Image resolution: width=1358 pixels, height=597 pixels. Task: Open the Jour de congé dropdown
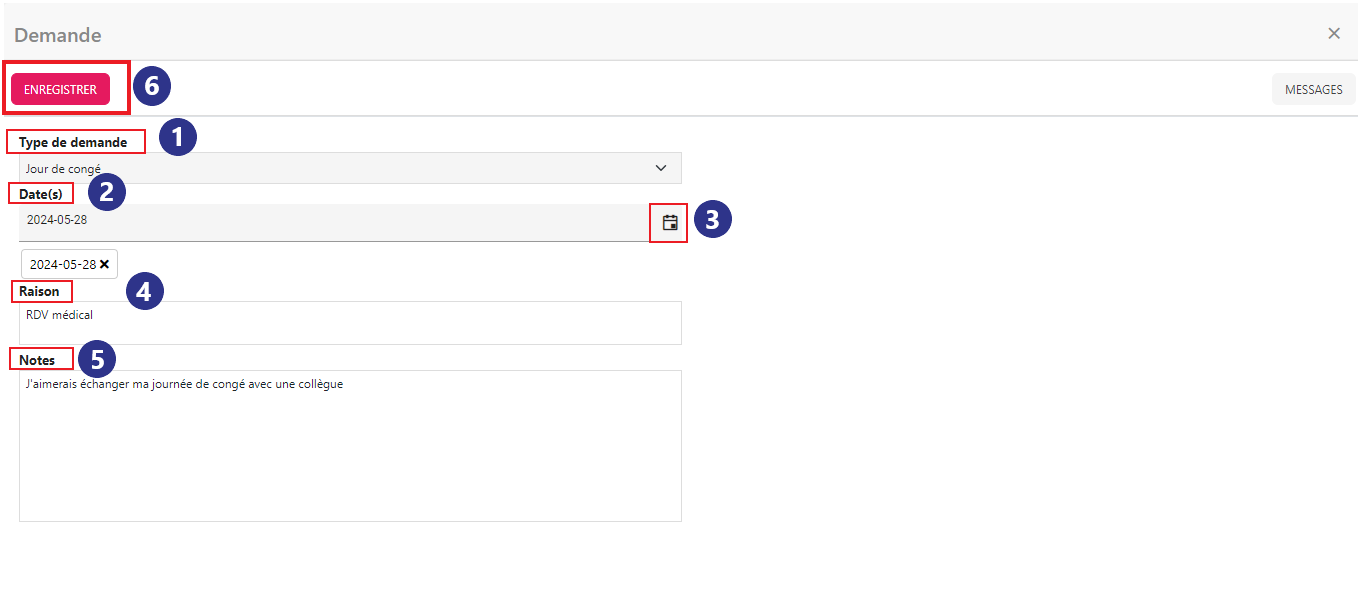[x=350, y=168]
